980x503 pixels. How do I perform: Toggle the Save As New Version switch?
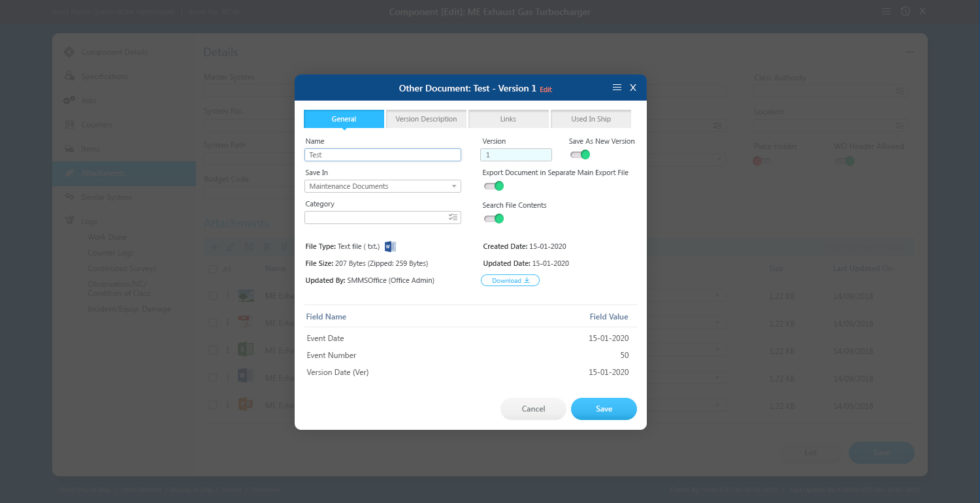(580, 154)
